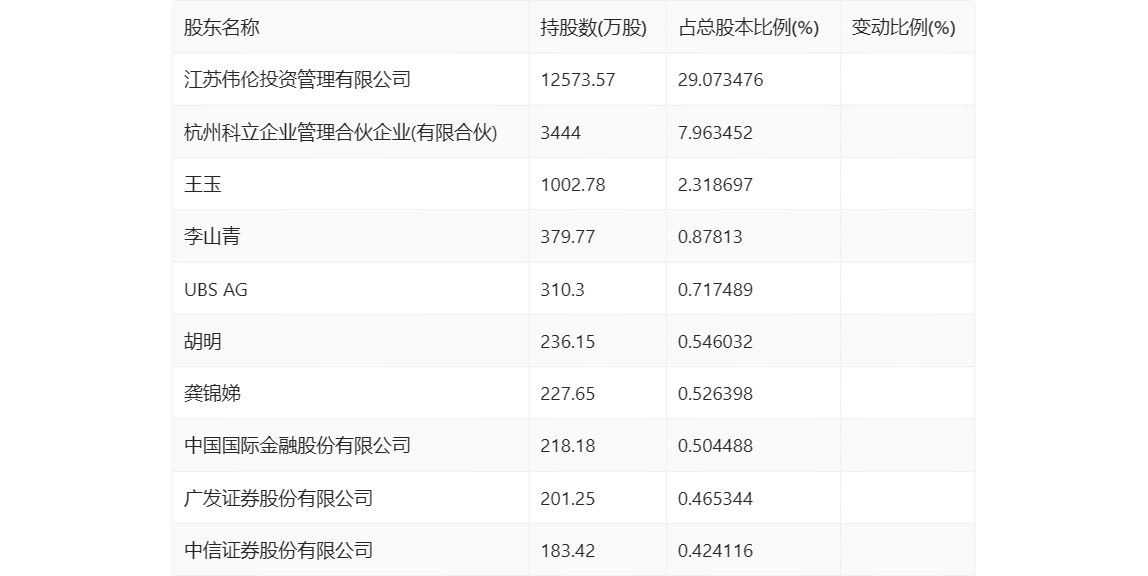Select 中国国际金融股份有限公司 shareholder name
The height and width of the screenshot is (576, 1148).
(297, 446)
